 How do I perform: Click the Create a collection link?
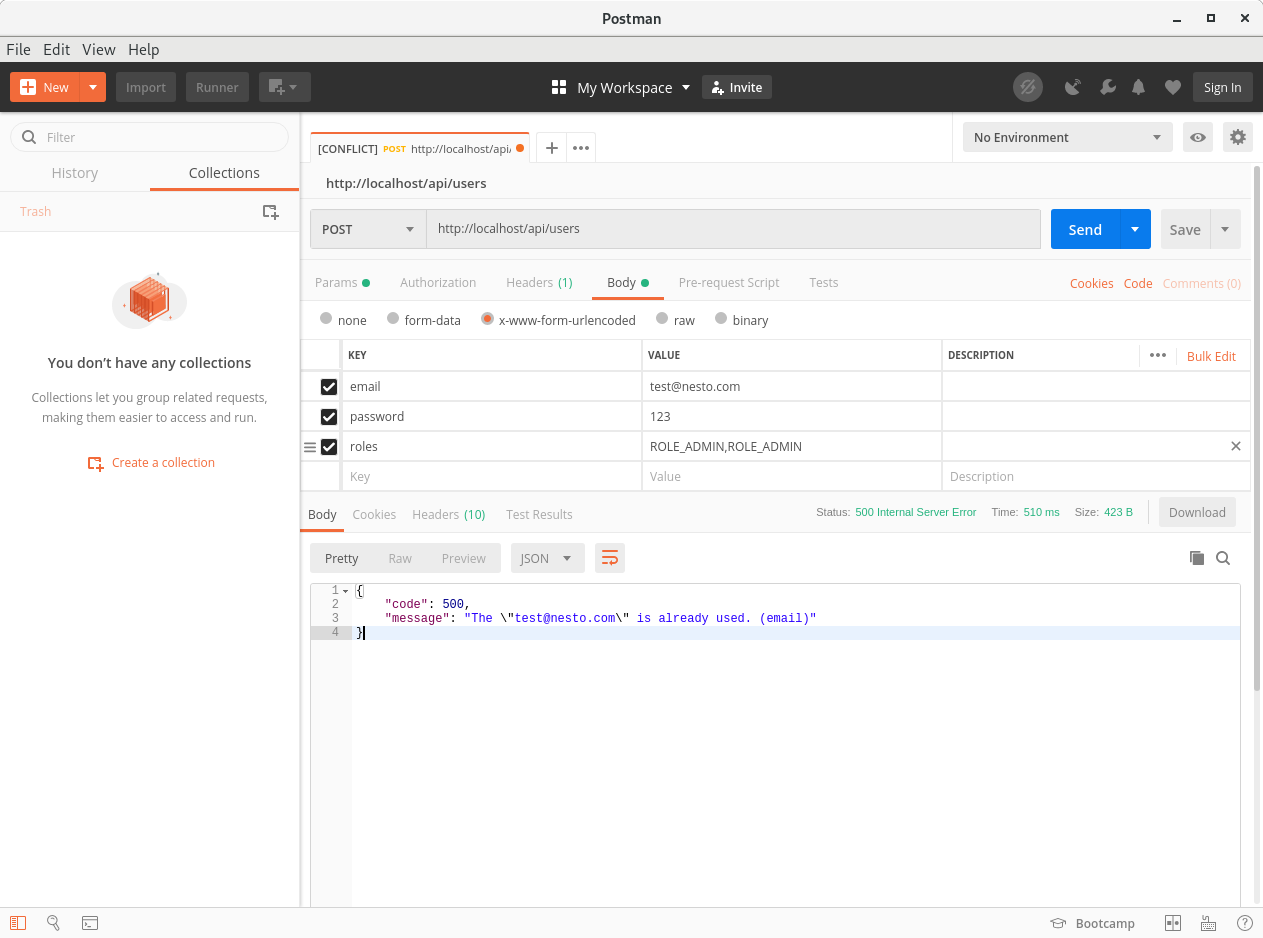coord(151,463)
